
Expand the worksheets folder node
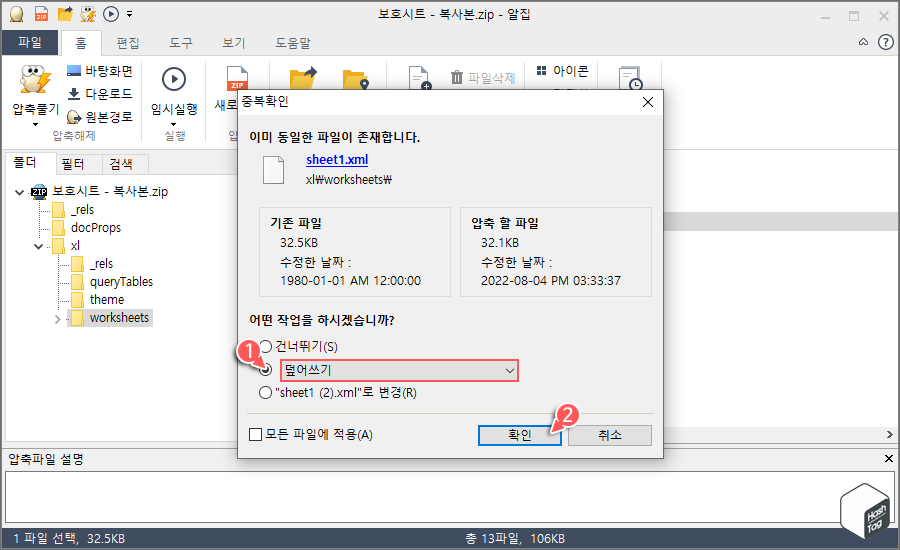57,319
